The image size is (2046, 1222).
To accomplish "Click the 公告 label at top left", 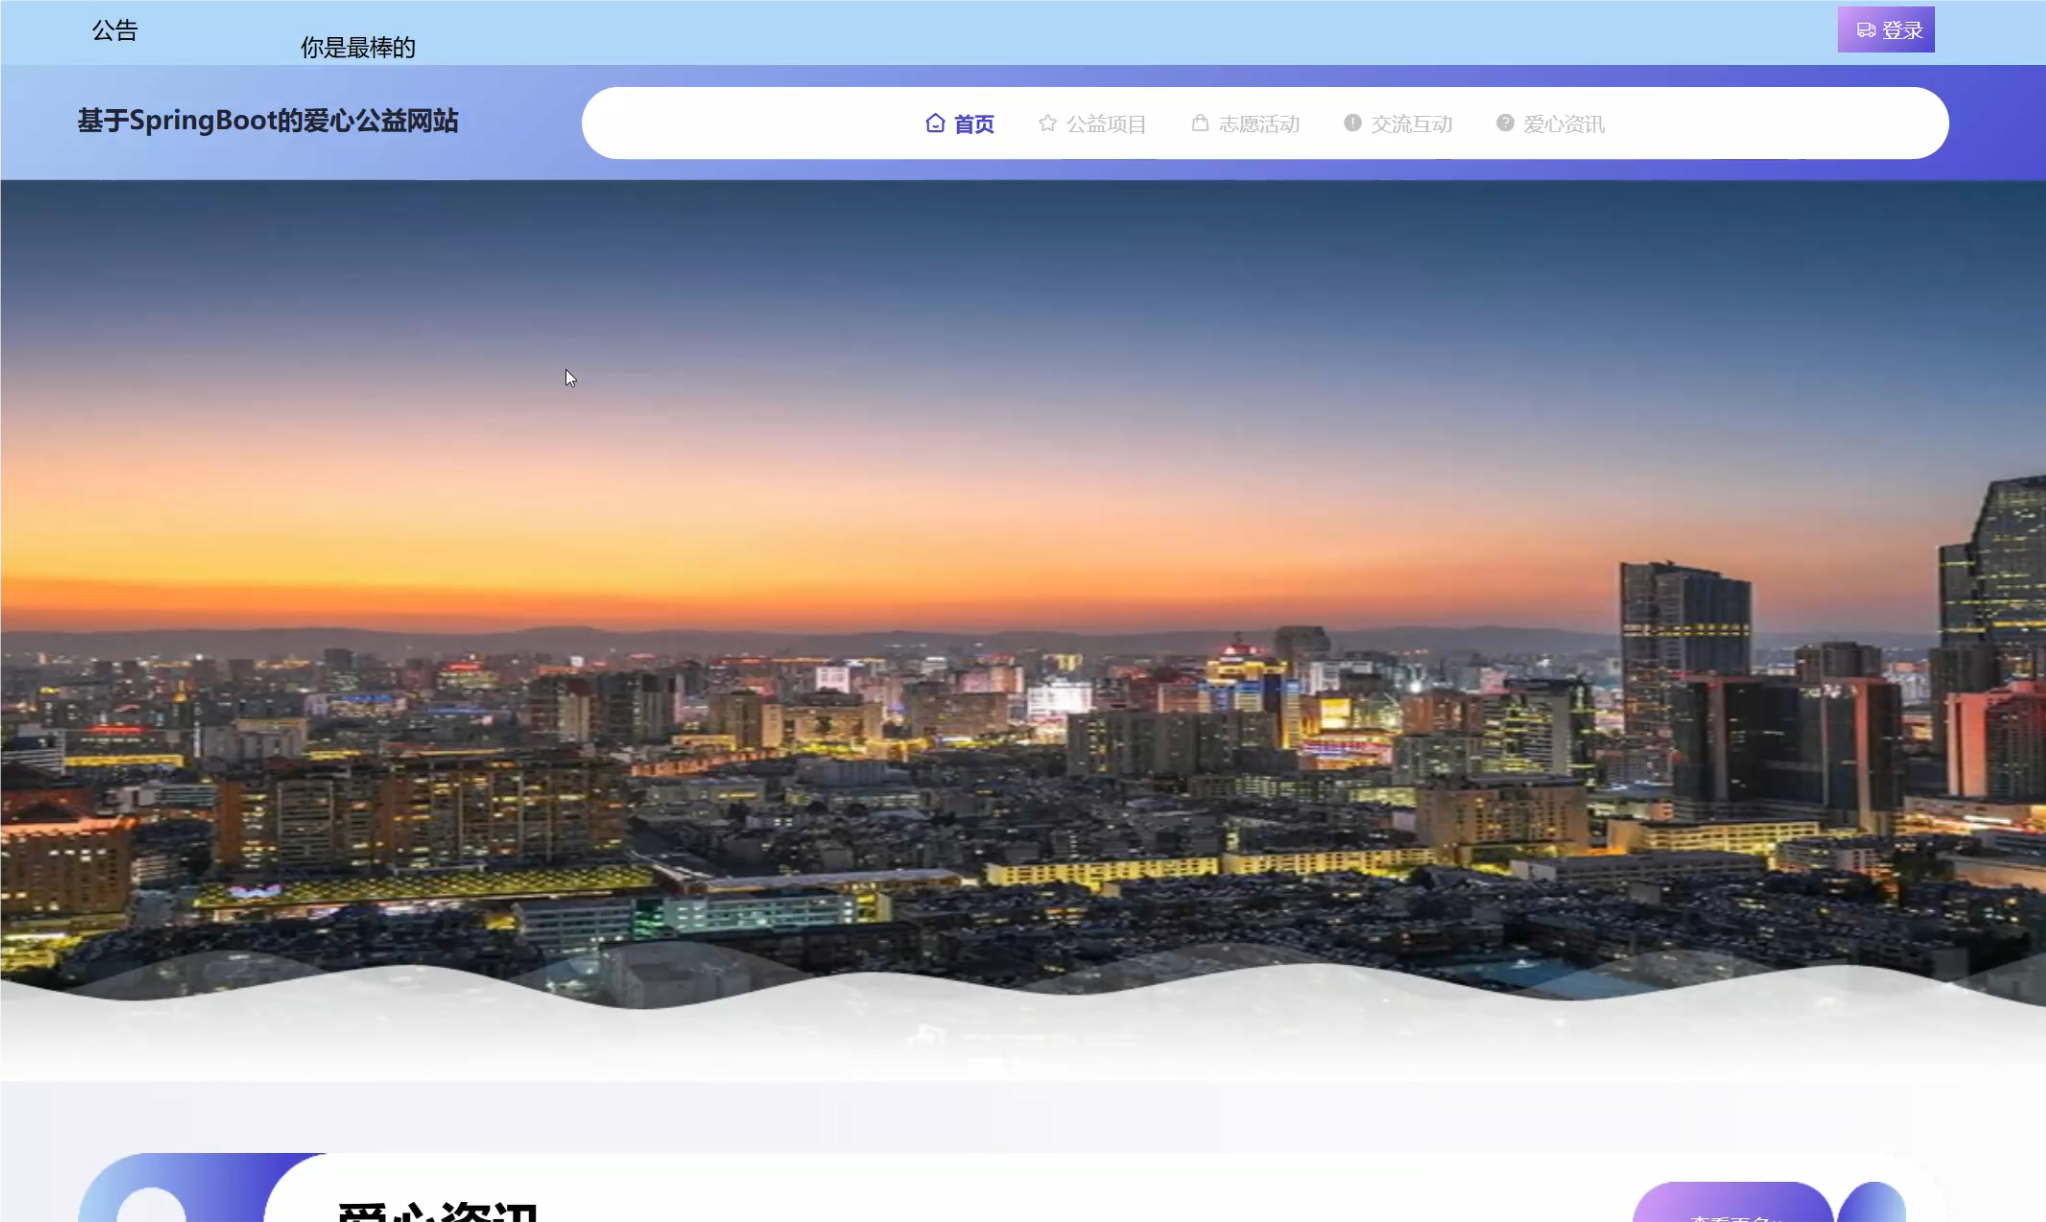I will (x=115, y=30).
